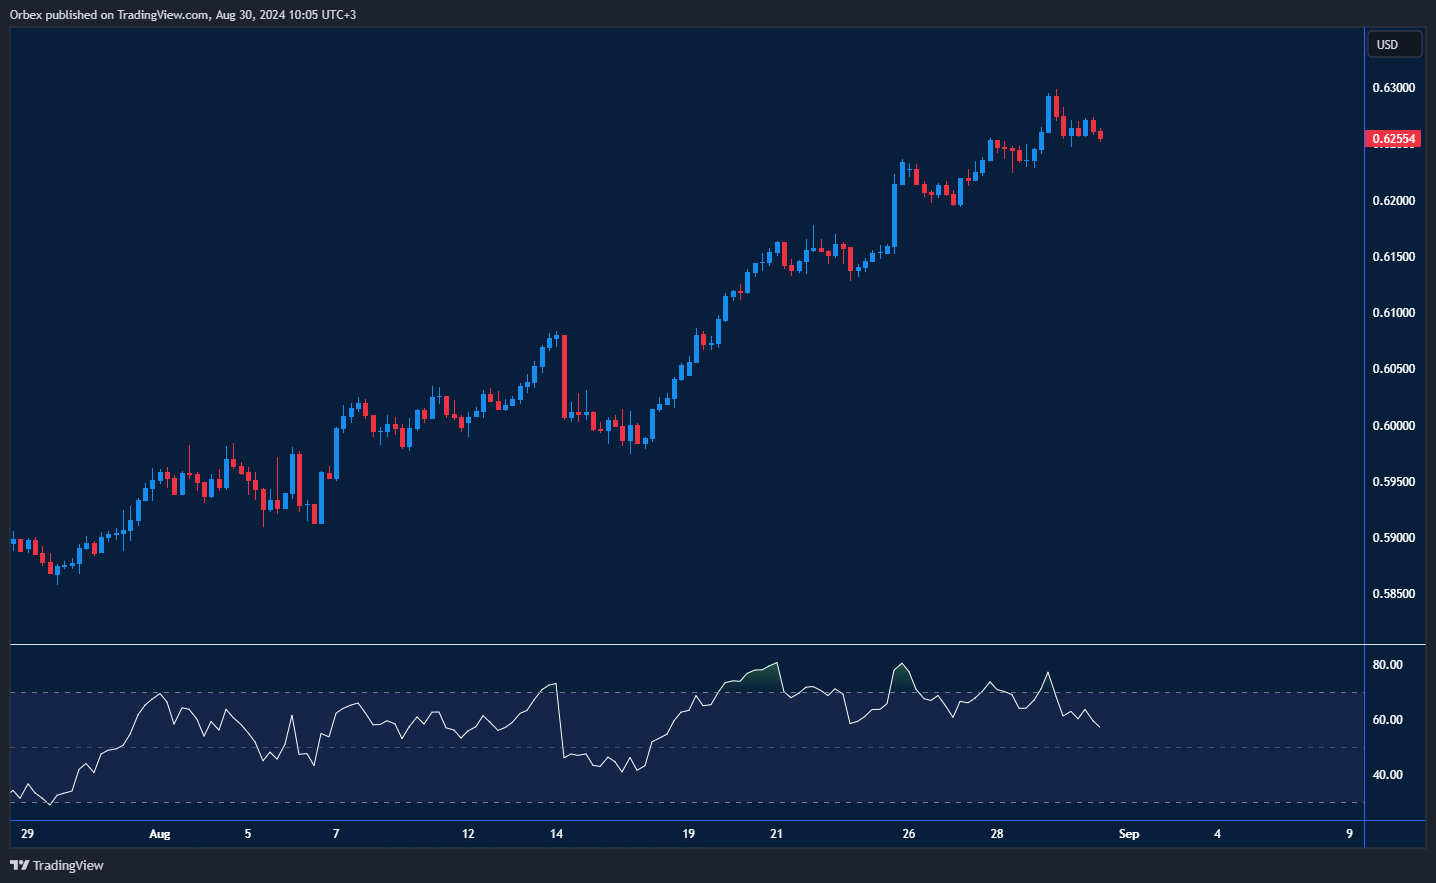Click the Orbex published on TradingView.com header text
The width and height of the screenshot is (1436, 883).
[x=183, y=15]
